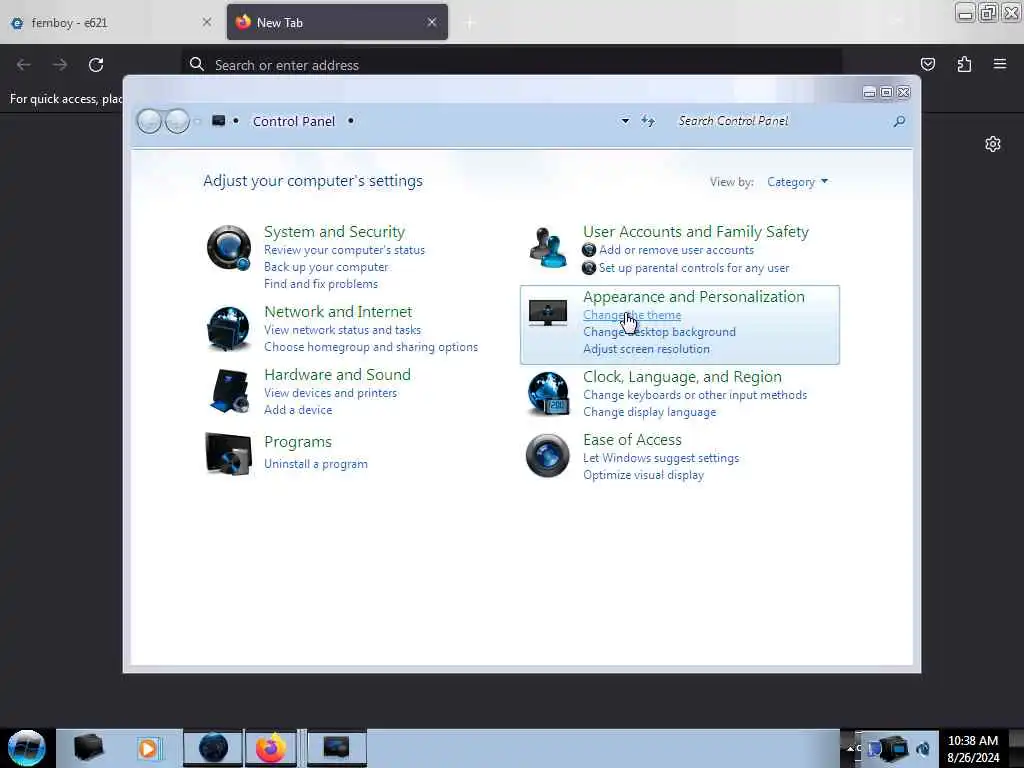
Task: Close the femboy - e621 tab
Action: pyautogui.click(x=206, y=22)
